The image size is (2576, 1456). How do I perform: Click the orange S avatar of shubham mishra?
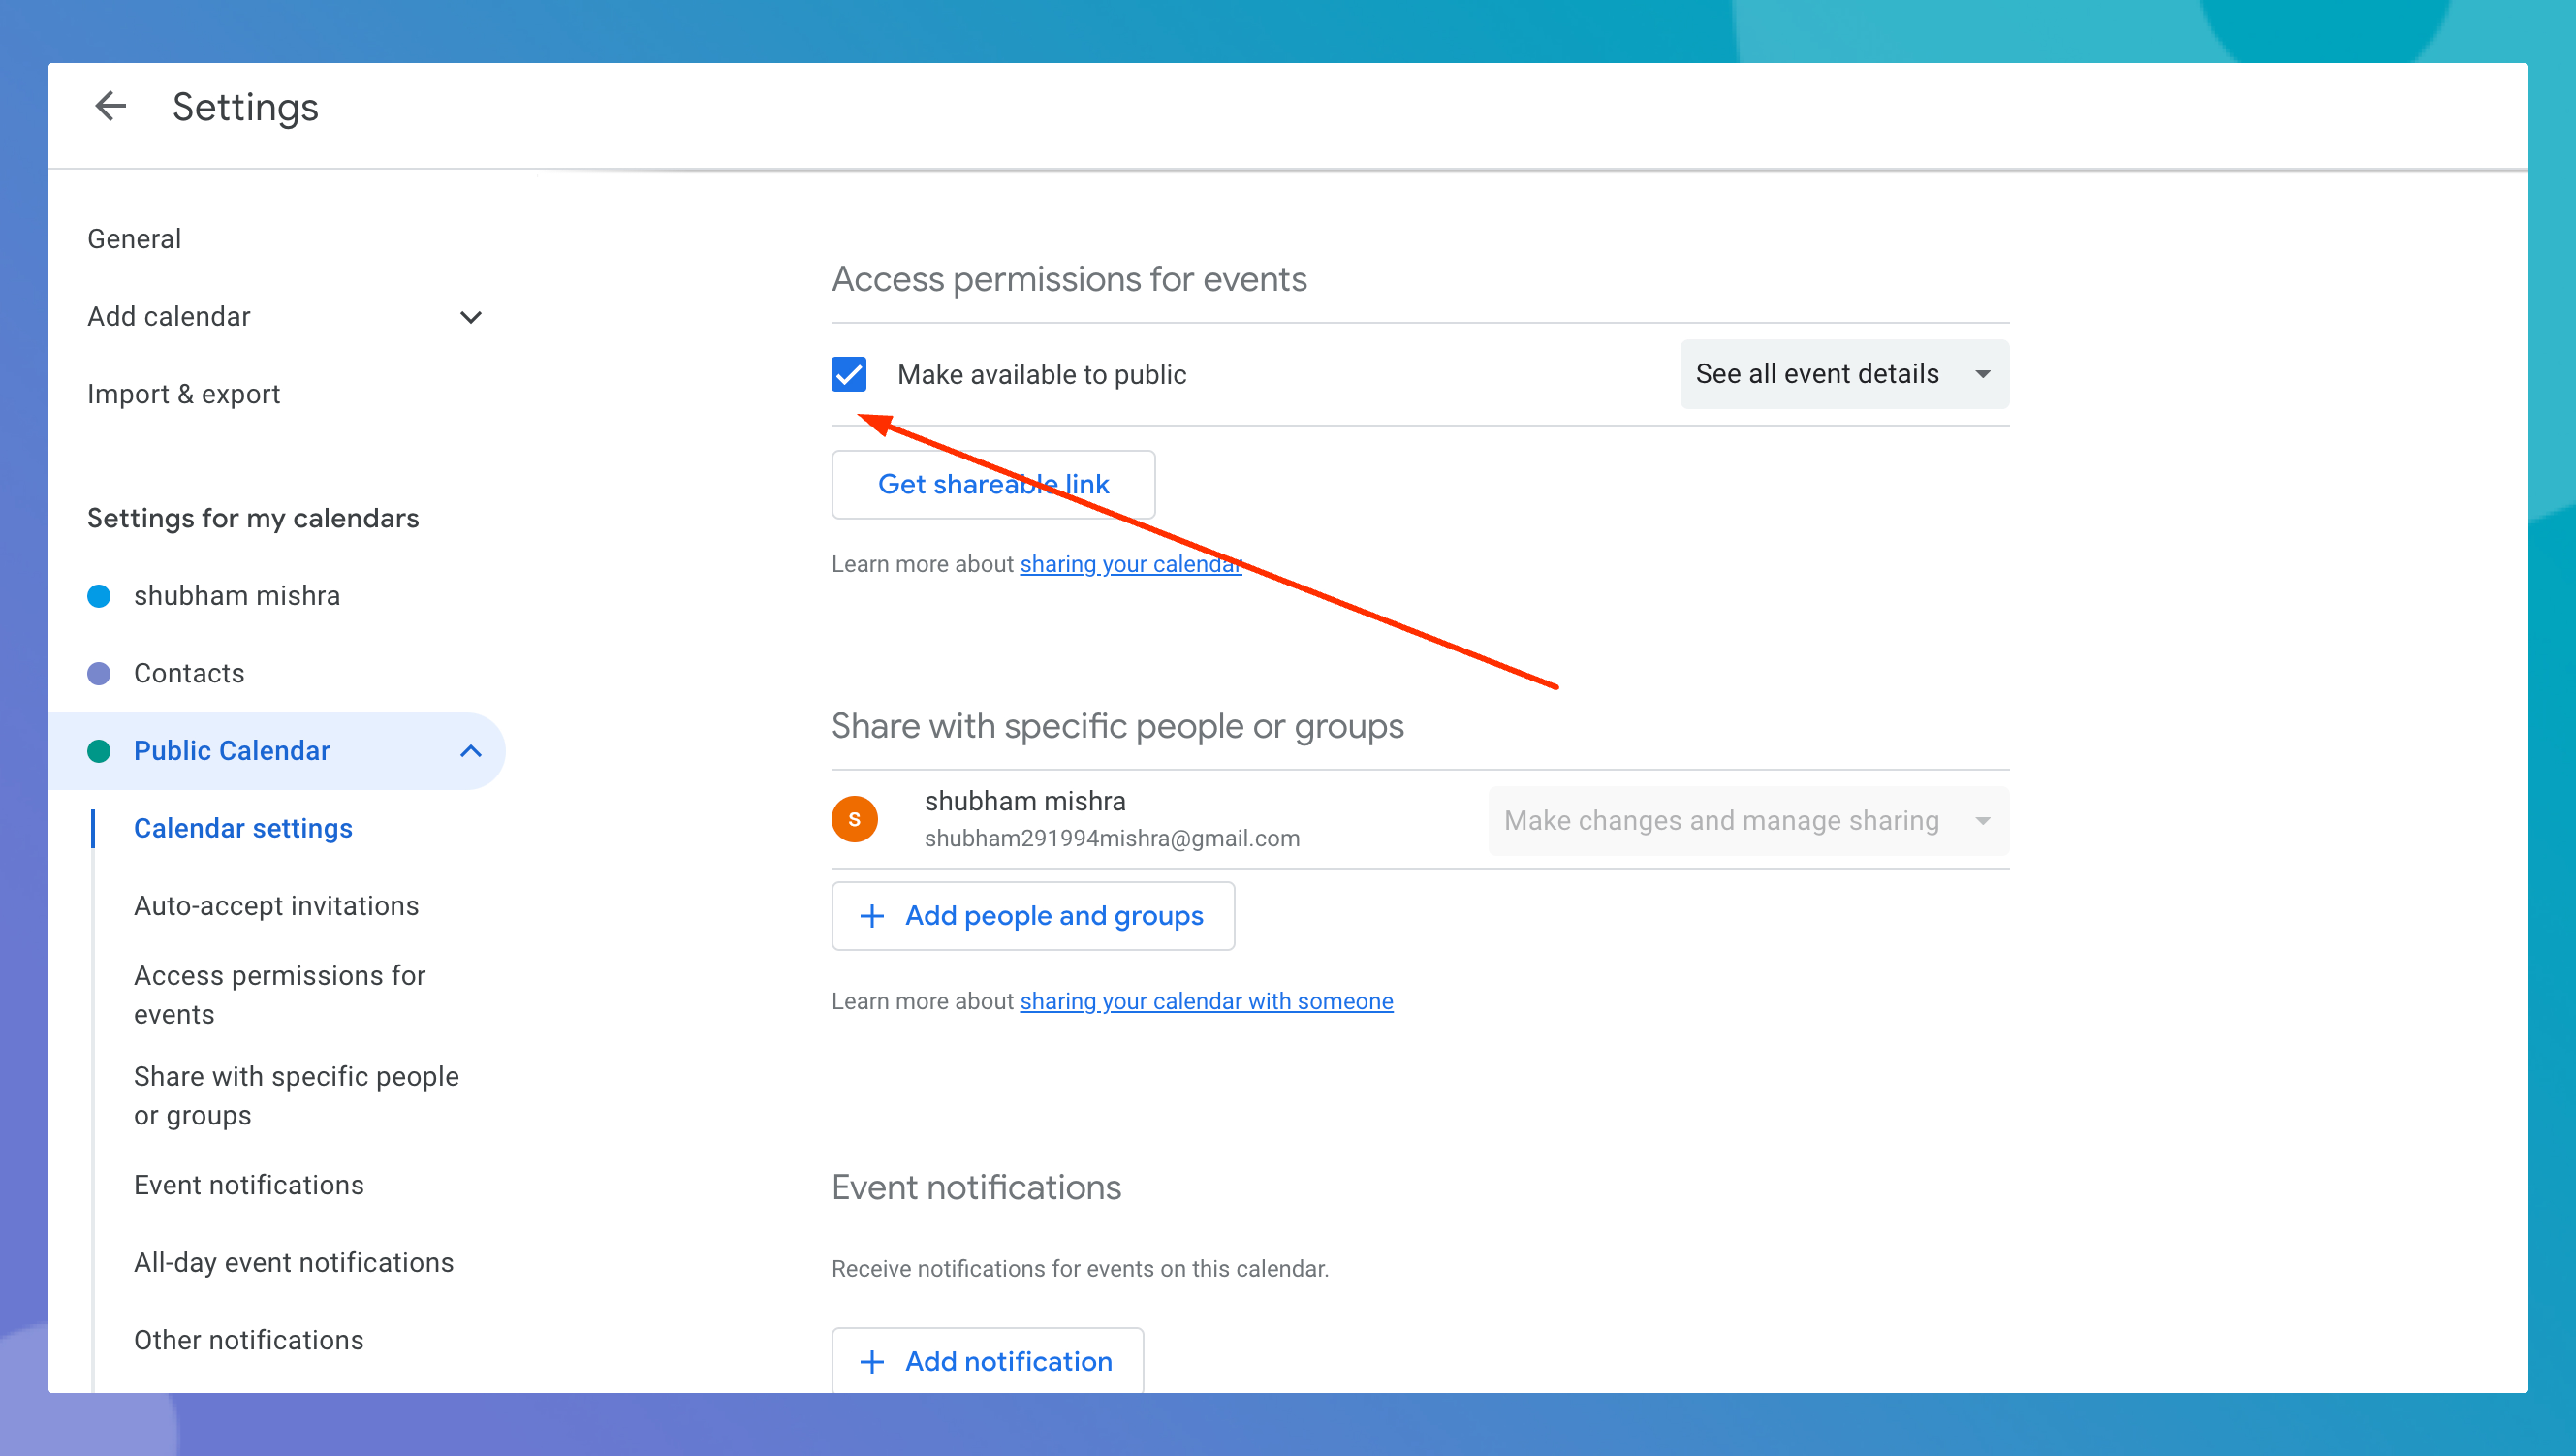854,819
